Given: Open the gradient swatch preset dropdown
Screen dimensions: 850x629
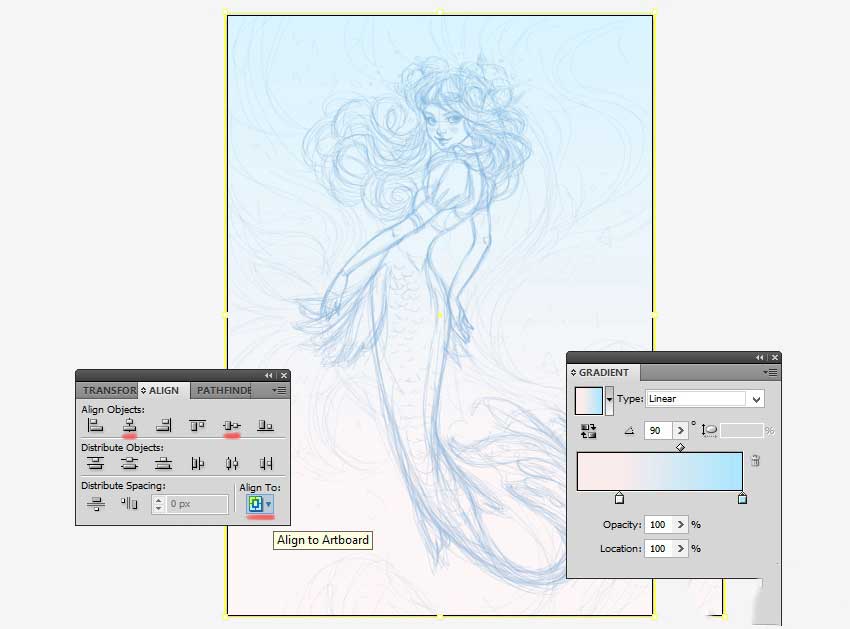Looking at the screenshot, I should pos(609,400).
